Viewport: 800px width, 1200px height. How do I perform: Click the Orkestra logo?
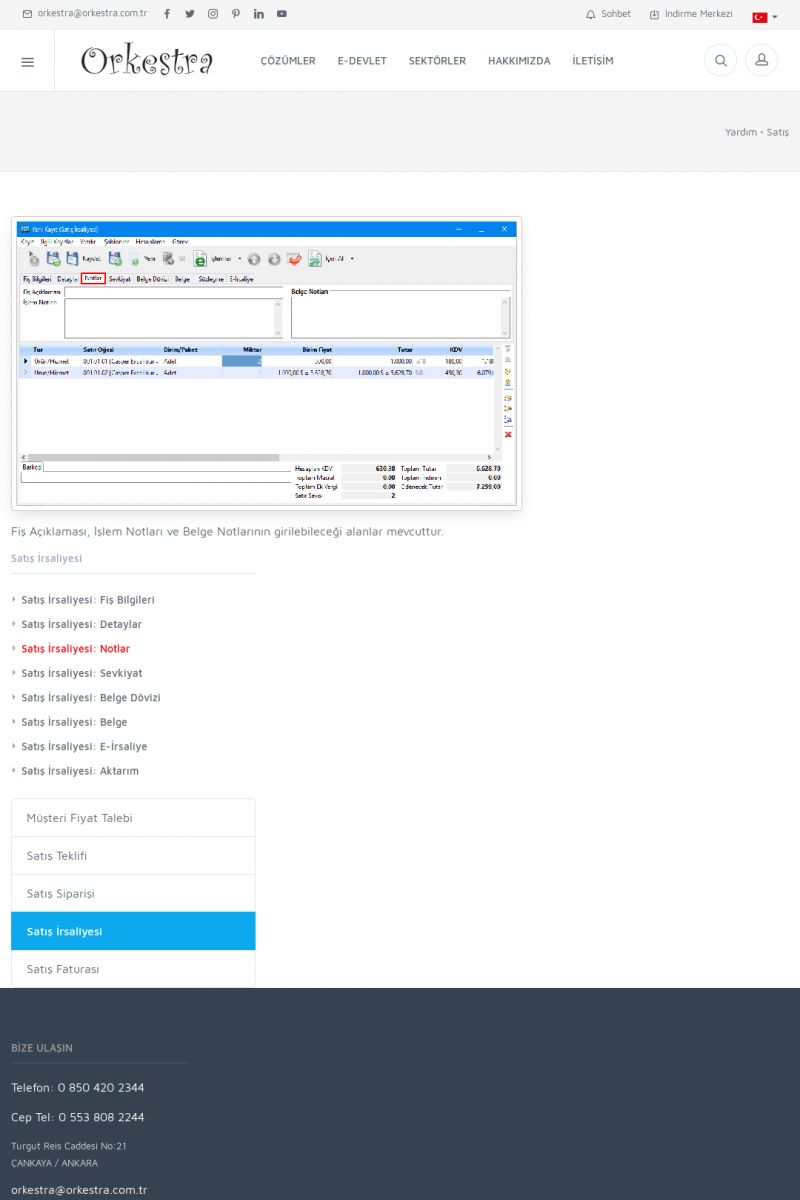point(147,61)
